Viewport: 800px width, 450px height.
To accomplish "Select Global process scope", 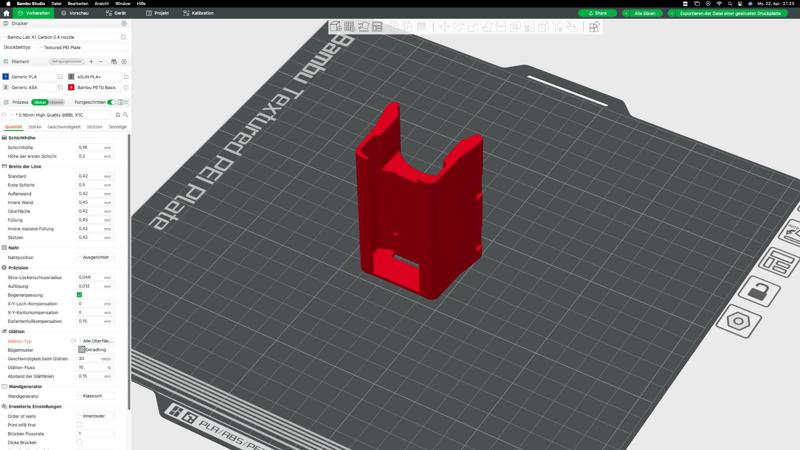I will point(39,102).
